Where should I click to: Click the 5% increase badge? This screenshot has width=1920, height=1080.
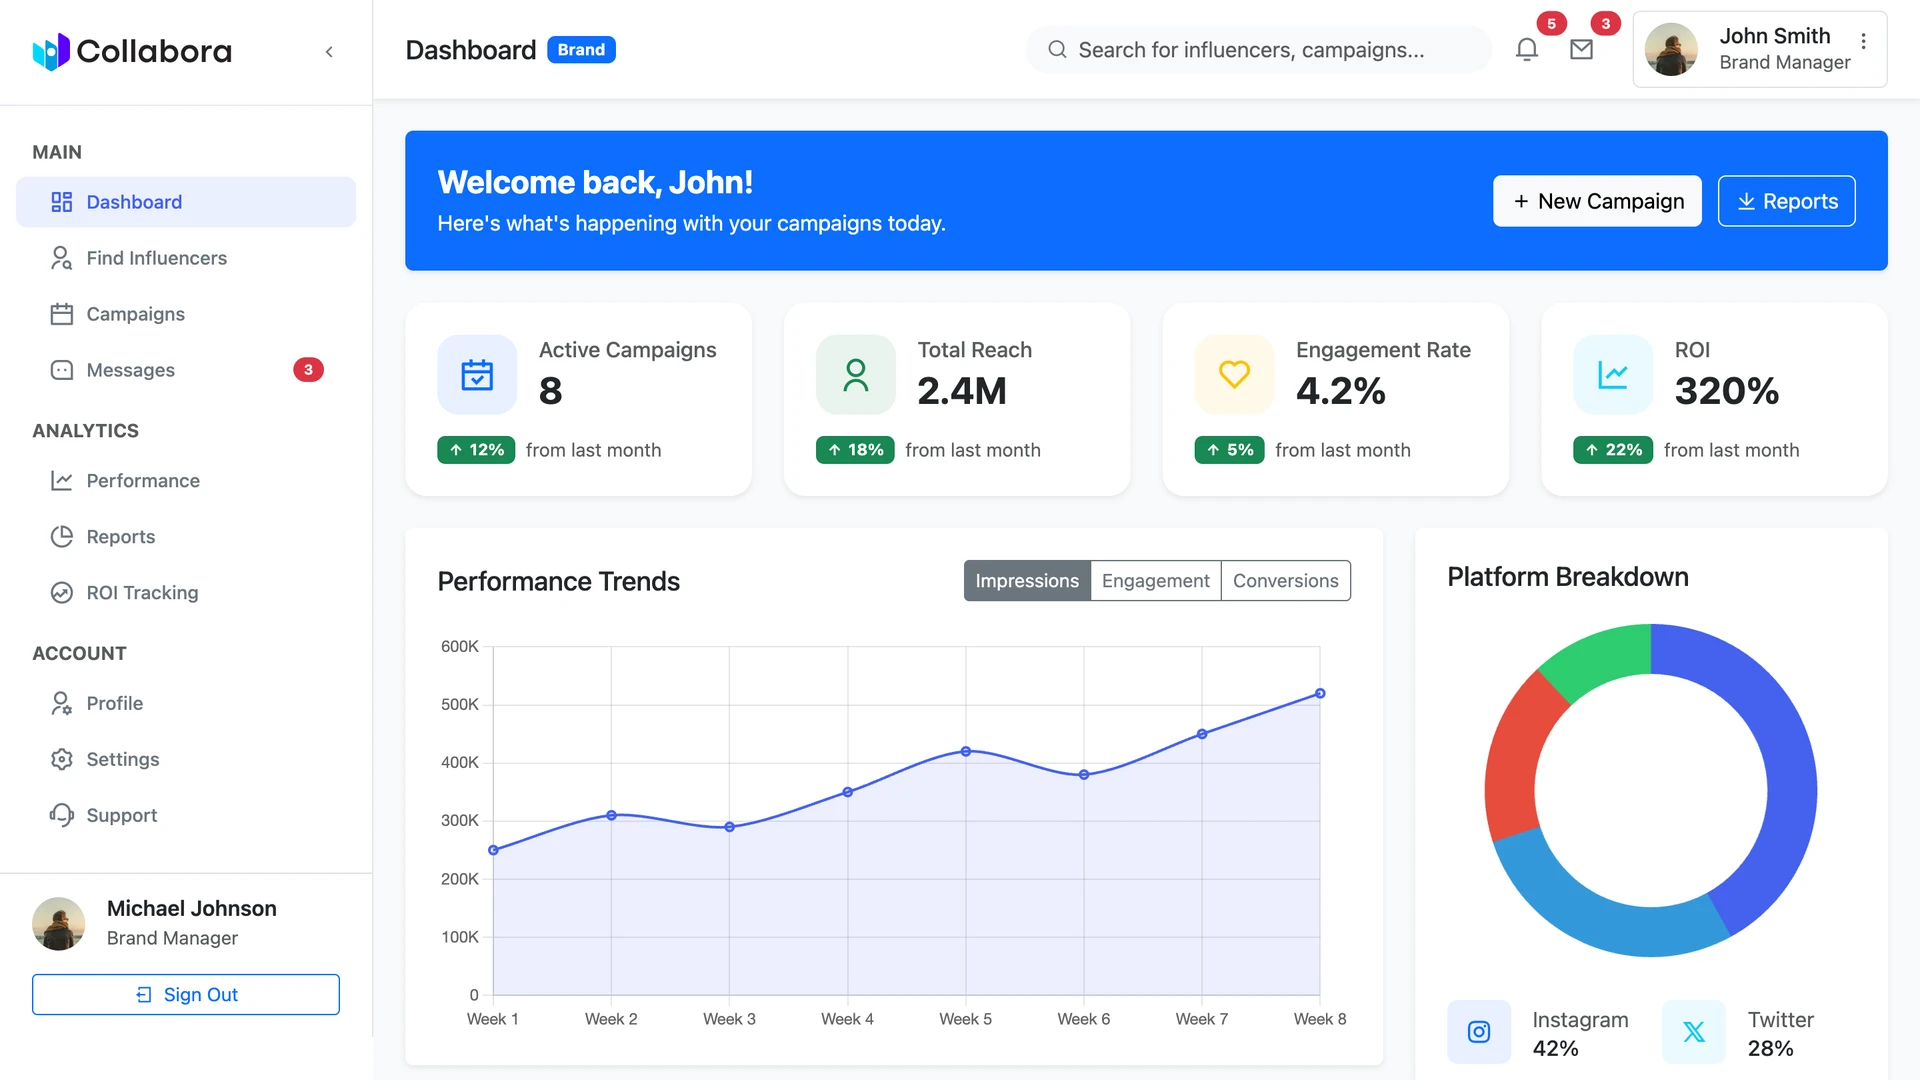point(1229,450)
